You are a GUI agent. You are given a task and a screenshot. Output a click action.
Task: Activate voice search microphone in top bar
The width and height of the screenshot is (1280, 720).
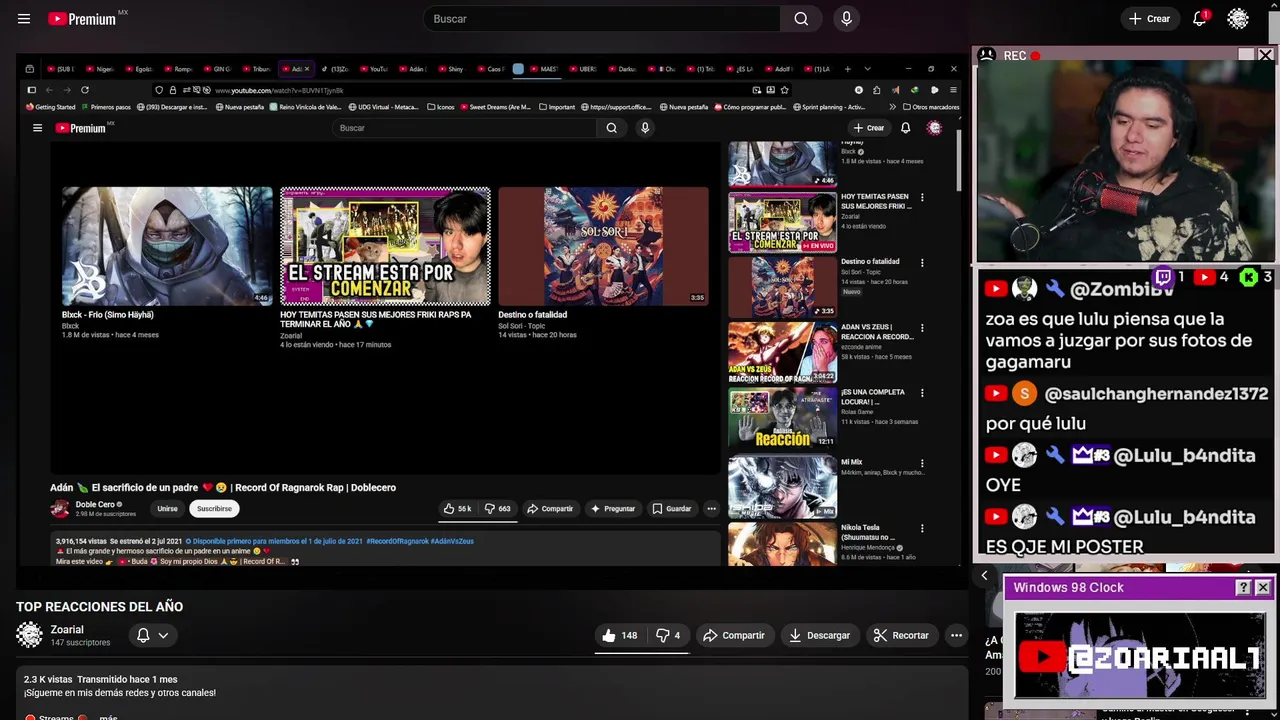click(x=847, y=19)
